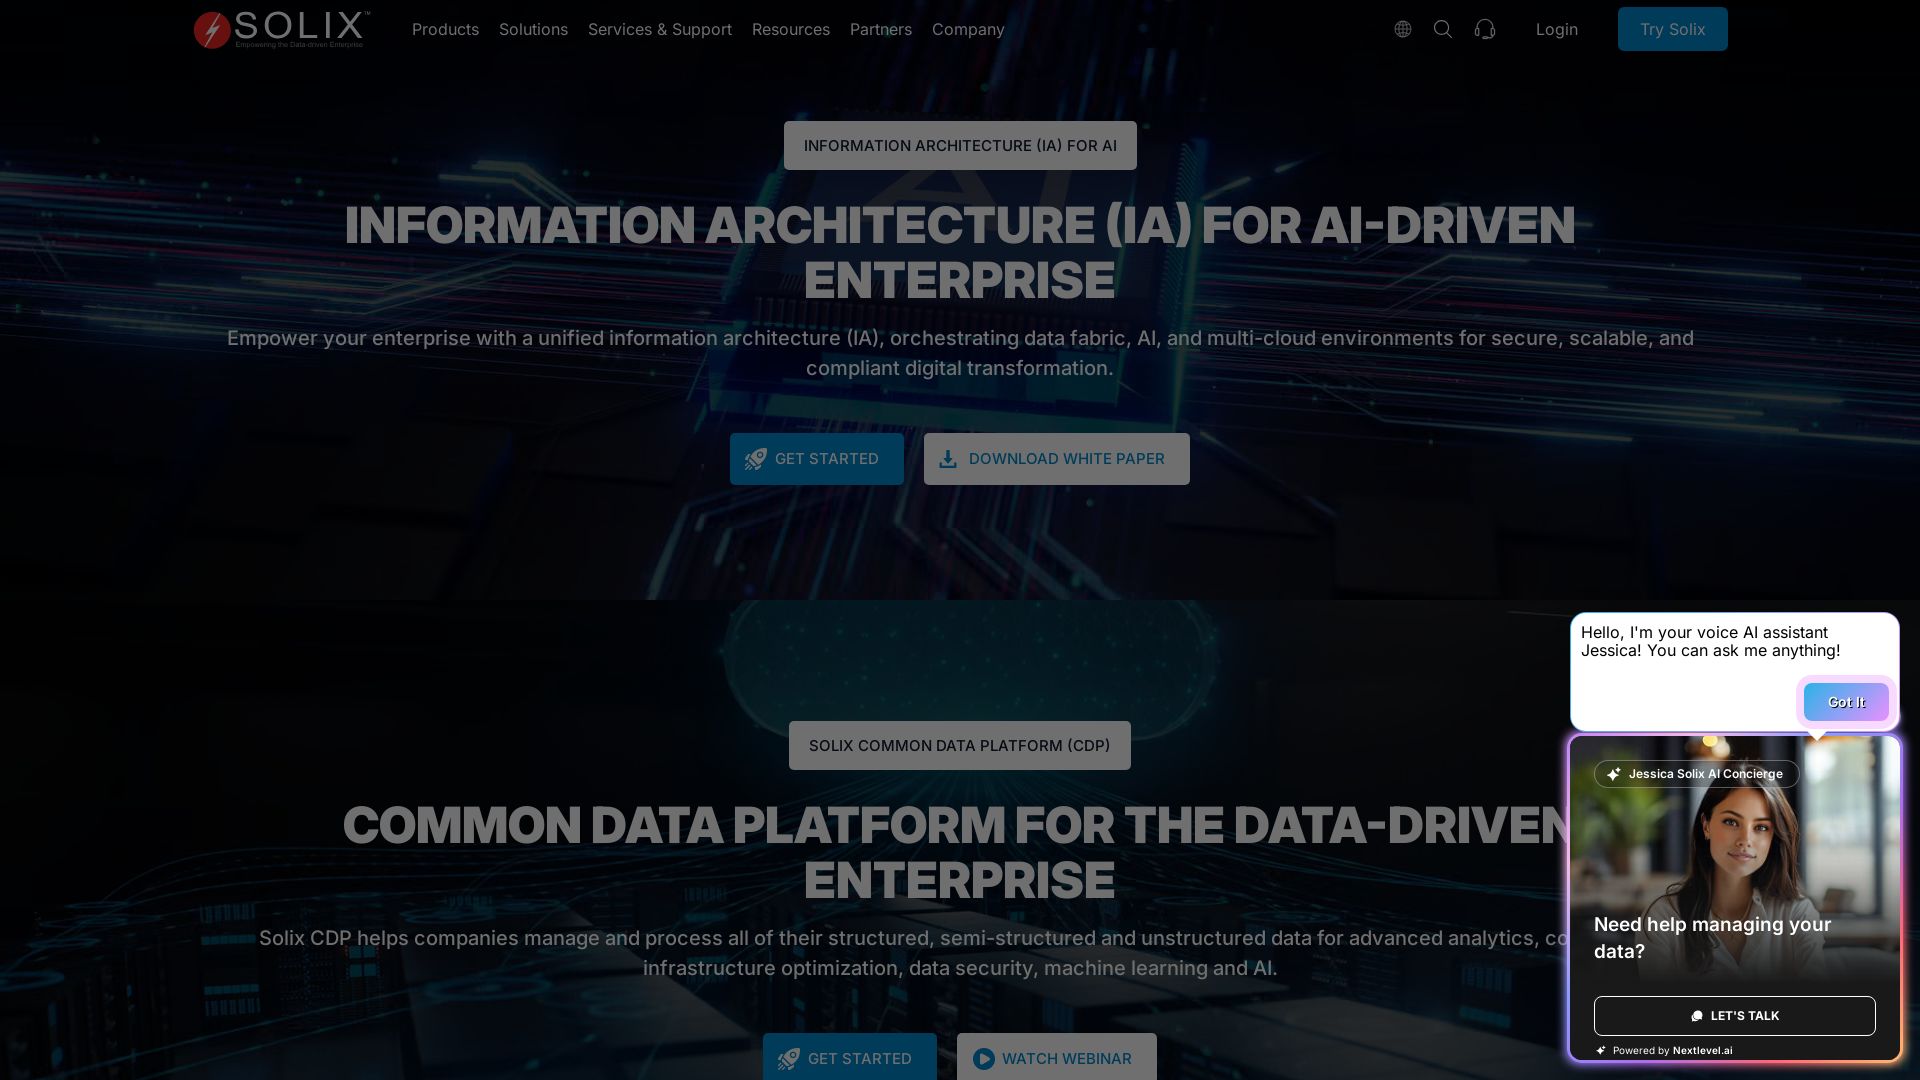The image size is (1920, 1080).
Task: Click the play icon in the Watch Webinar button
Action: pos(984,1059)
